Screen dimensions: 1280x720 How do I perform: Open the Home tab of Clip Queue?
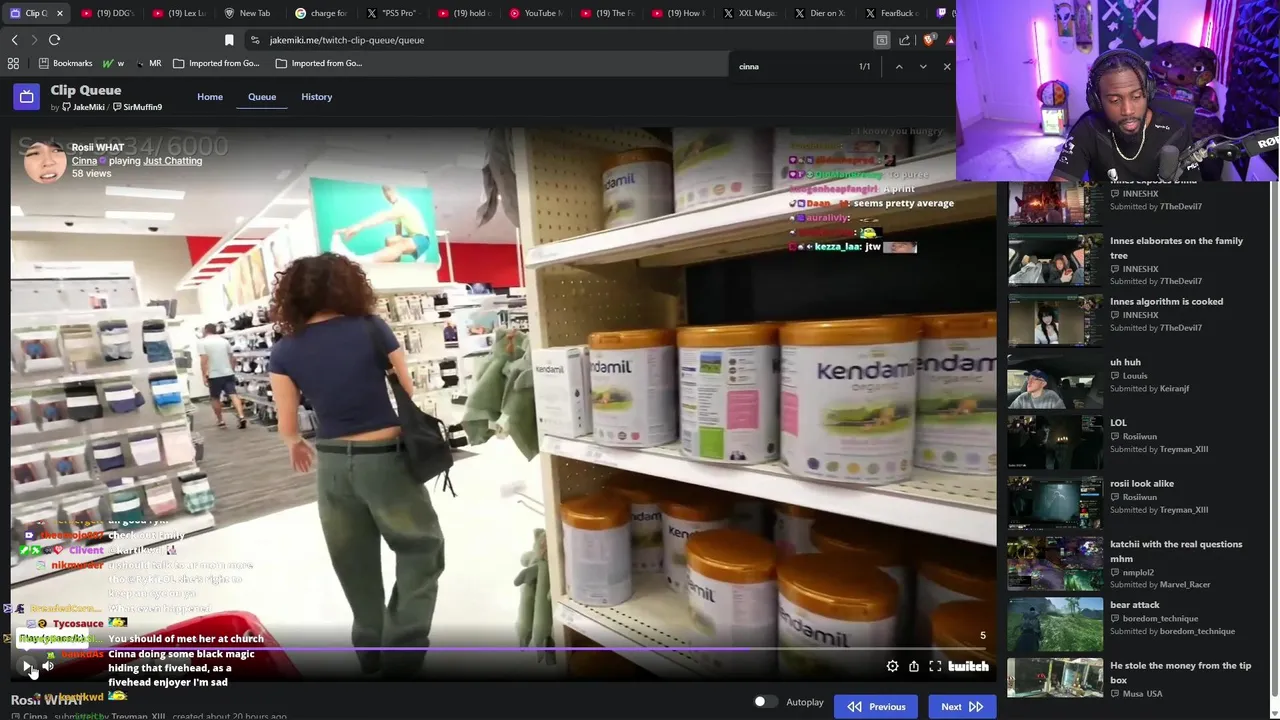tap(210, 97)
